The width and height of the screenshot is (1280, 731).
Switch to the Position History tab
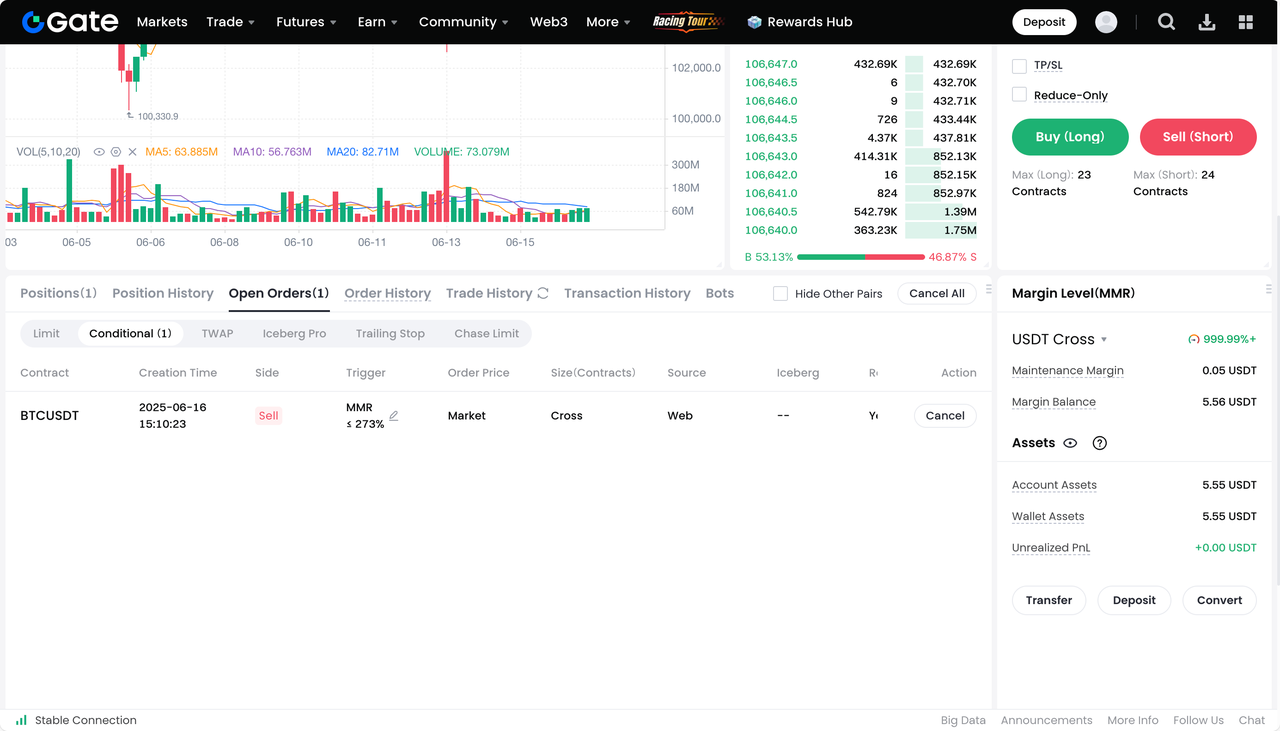coord(162,293)
